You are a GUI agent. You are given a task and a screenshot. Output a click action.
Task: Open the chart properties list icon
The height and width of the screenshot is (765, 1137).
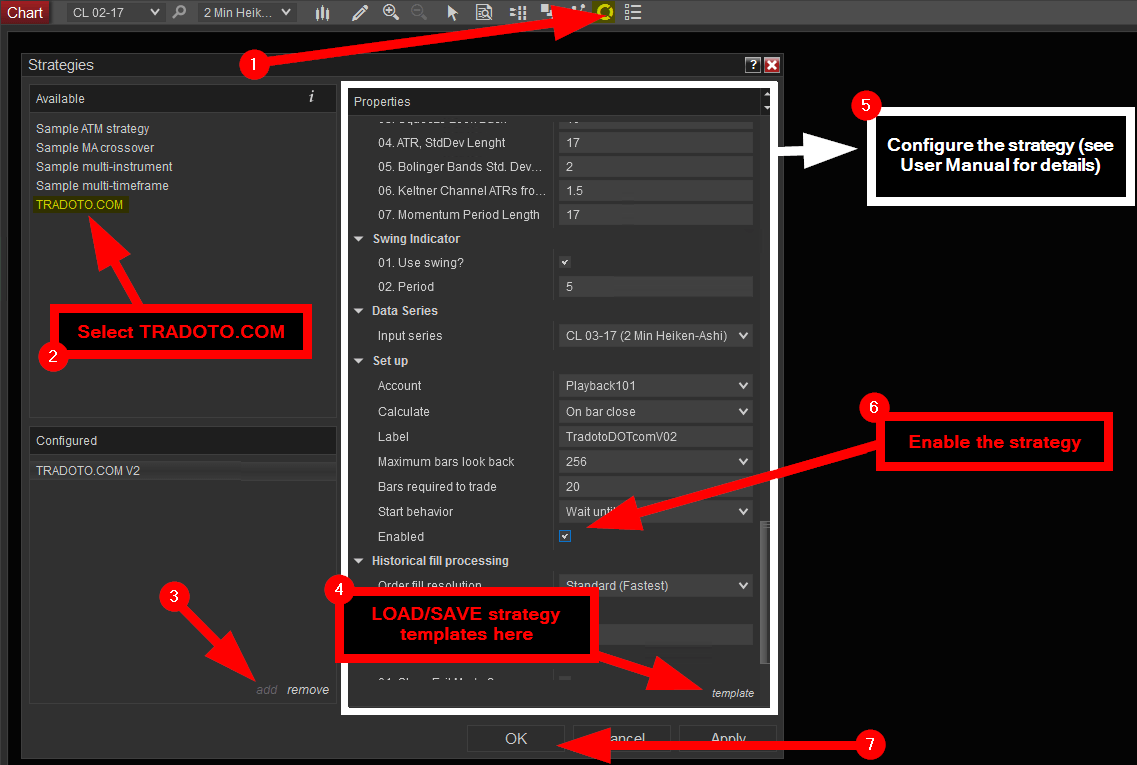633,13
